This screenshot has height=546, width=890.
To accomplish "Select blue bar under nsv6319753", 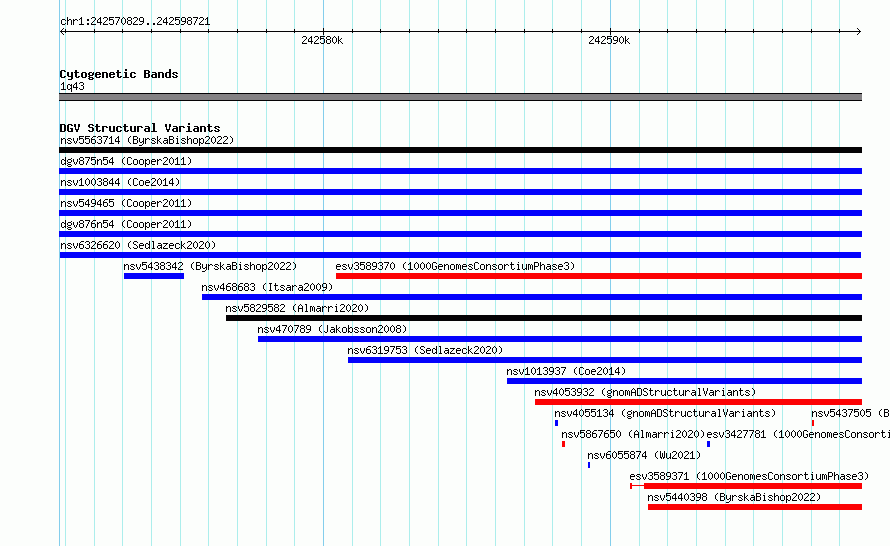I will click(x=604, y=360).
